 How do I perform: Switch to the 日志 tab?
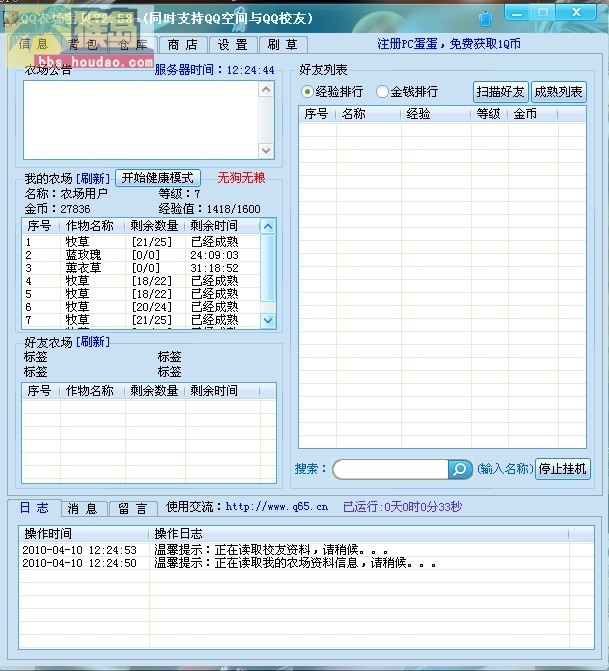[34, 508]
